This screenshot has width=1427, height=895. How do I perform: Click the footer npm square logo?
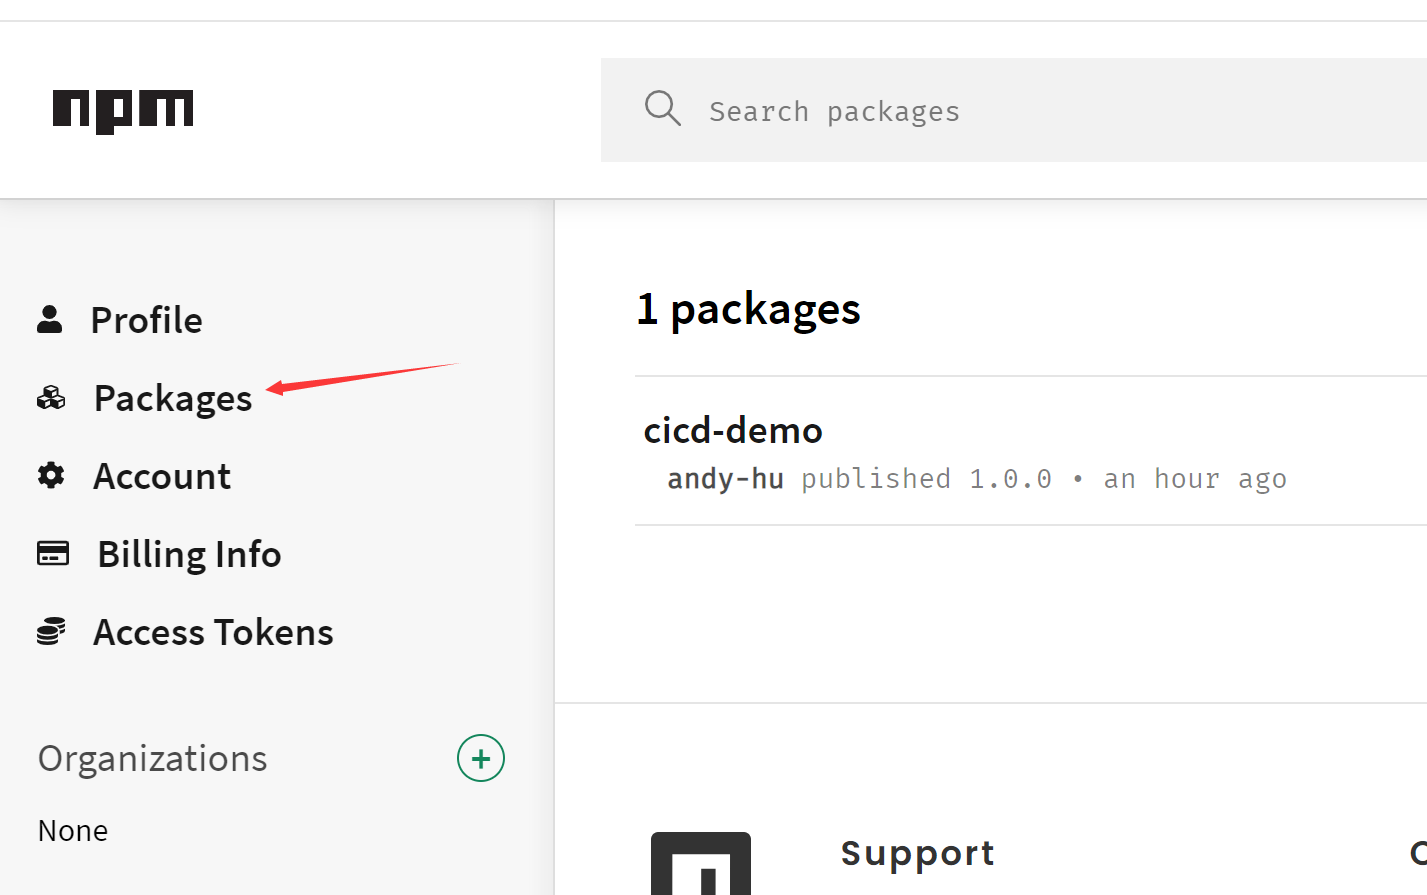click(x=701, y=863)
